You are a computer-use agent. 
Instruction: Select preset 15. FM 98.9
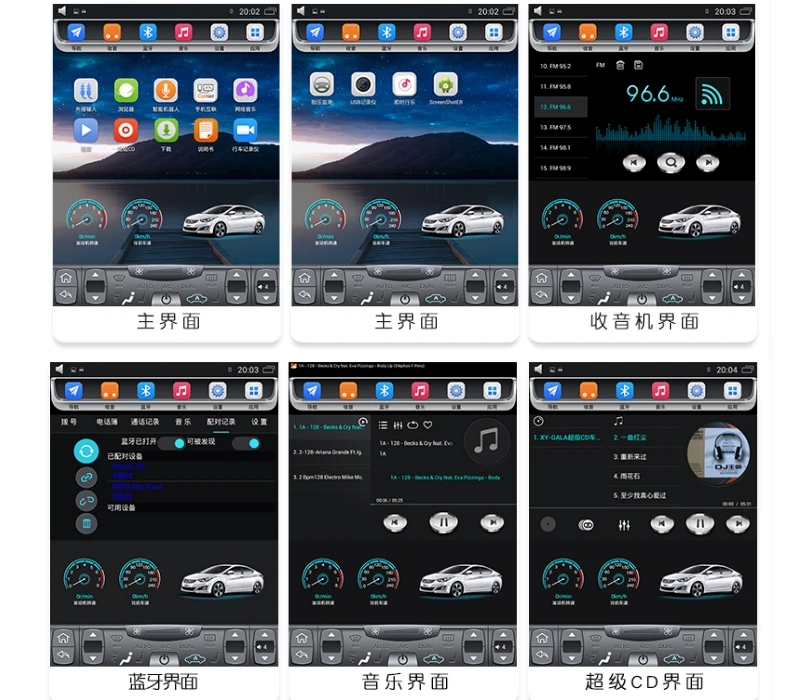561,168
